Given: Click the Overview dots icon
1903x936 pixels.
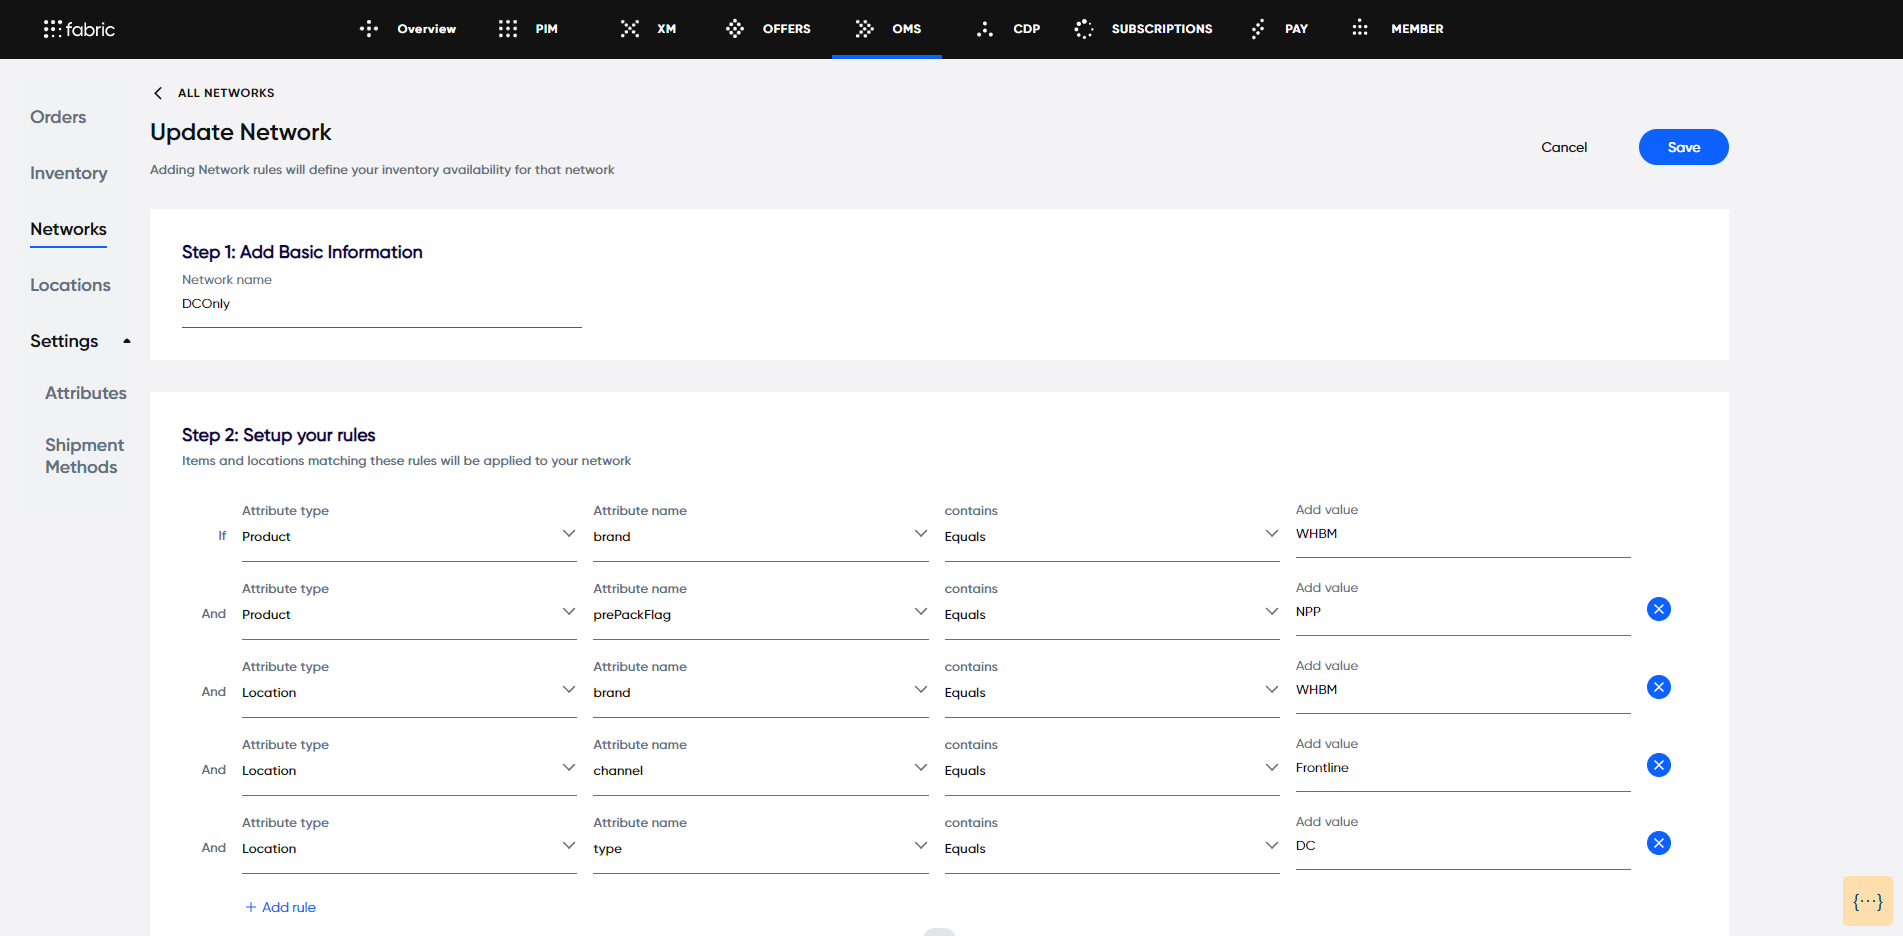Looking at the screenshot, I should click(x=369, y=29).
